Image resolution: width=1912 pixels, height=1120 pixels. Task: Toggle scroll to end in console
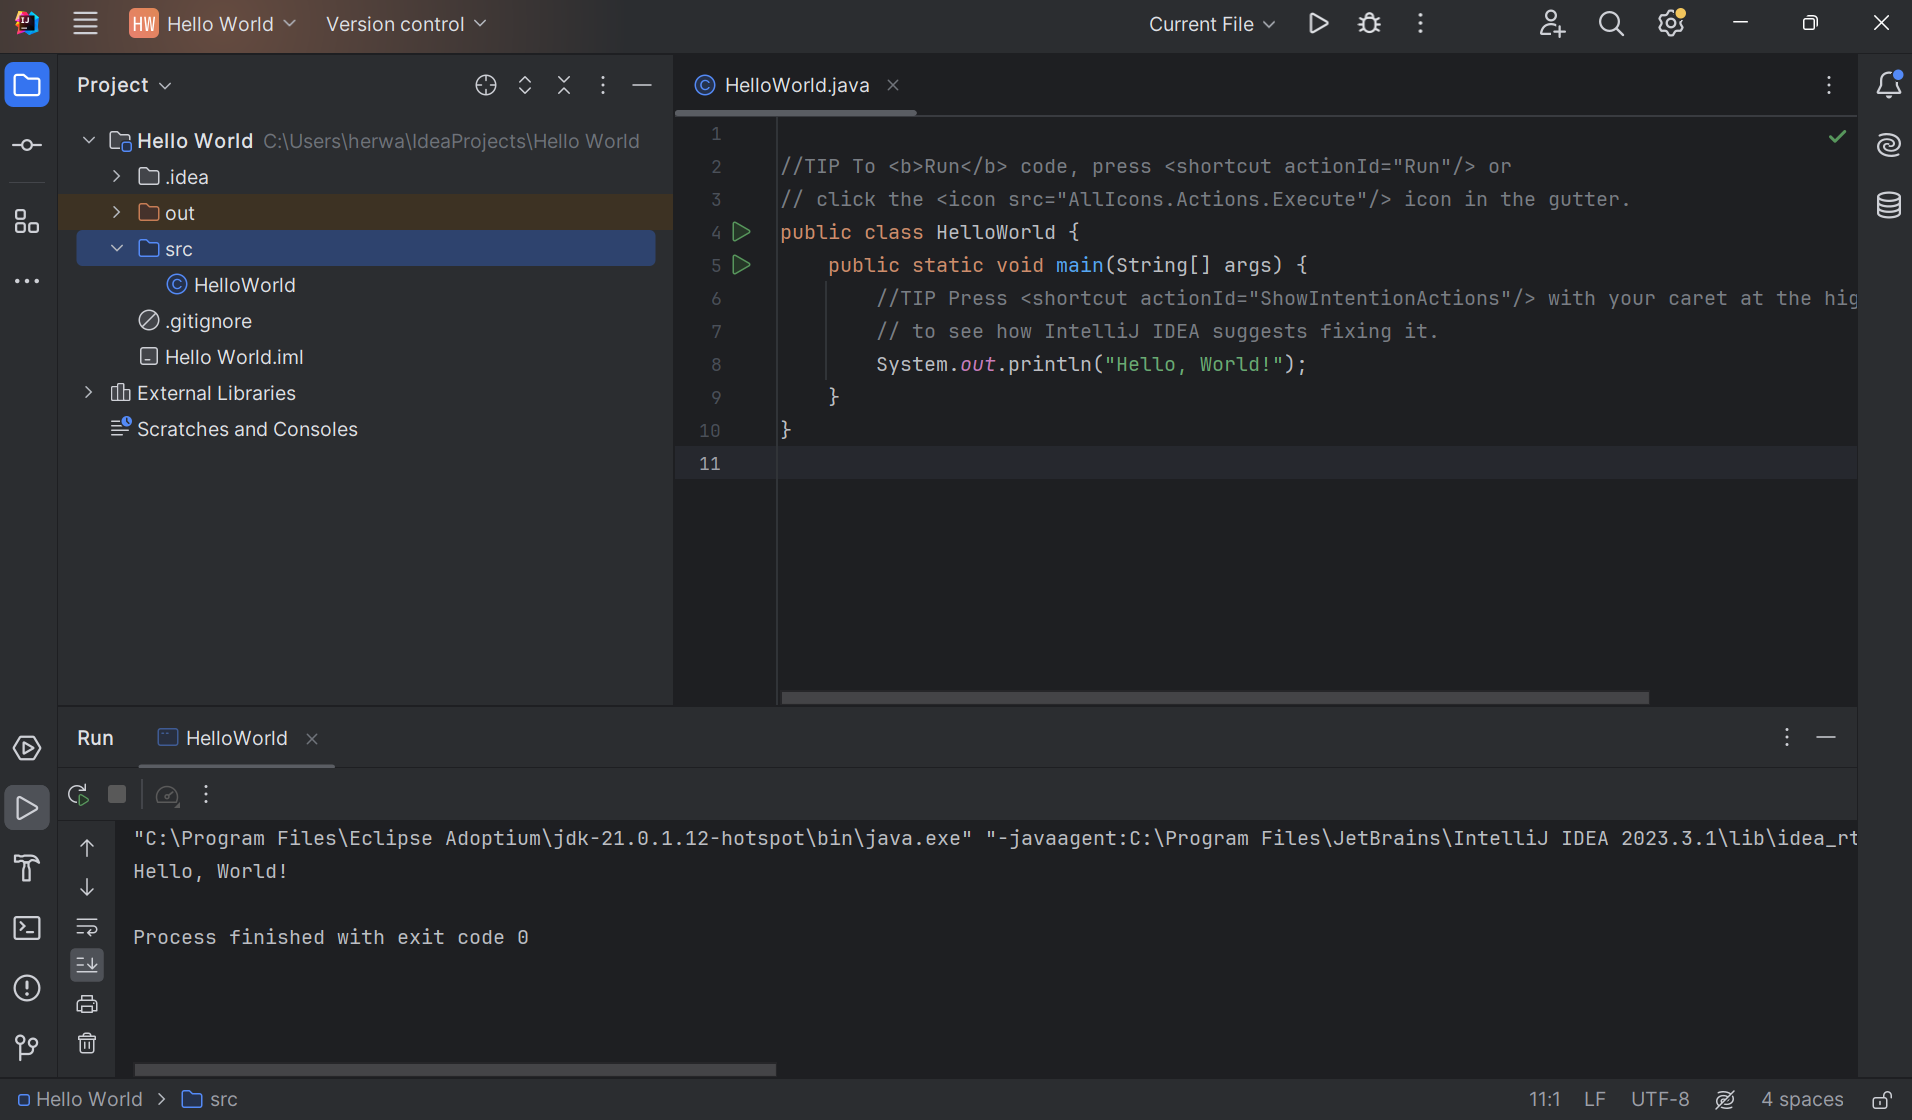(x=87, y=965)
